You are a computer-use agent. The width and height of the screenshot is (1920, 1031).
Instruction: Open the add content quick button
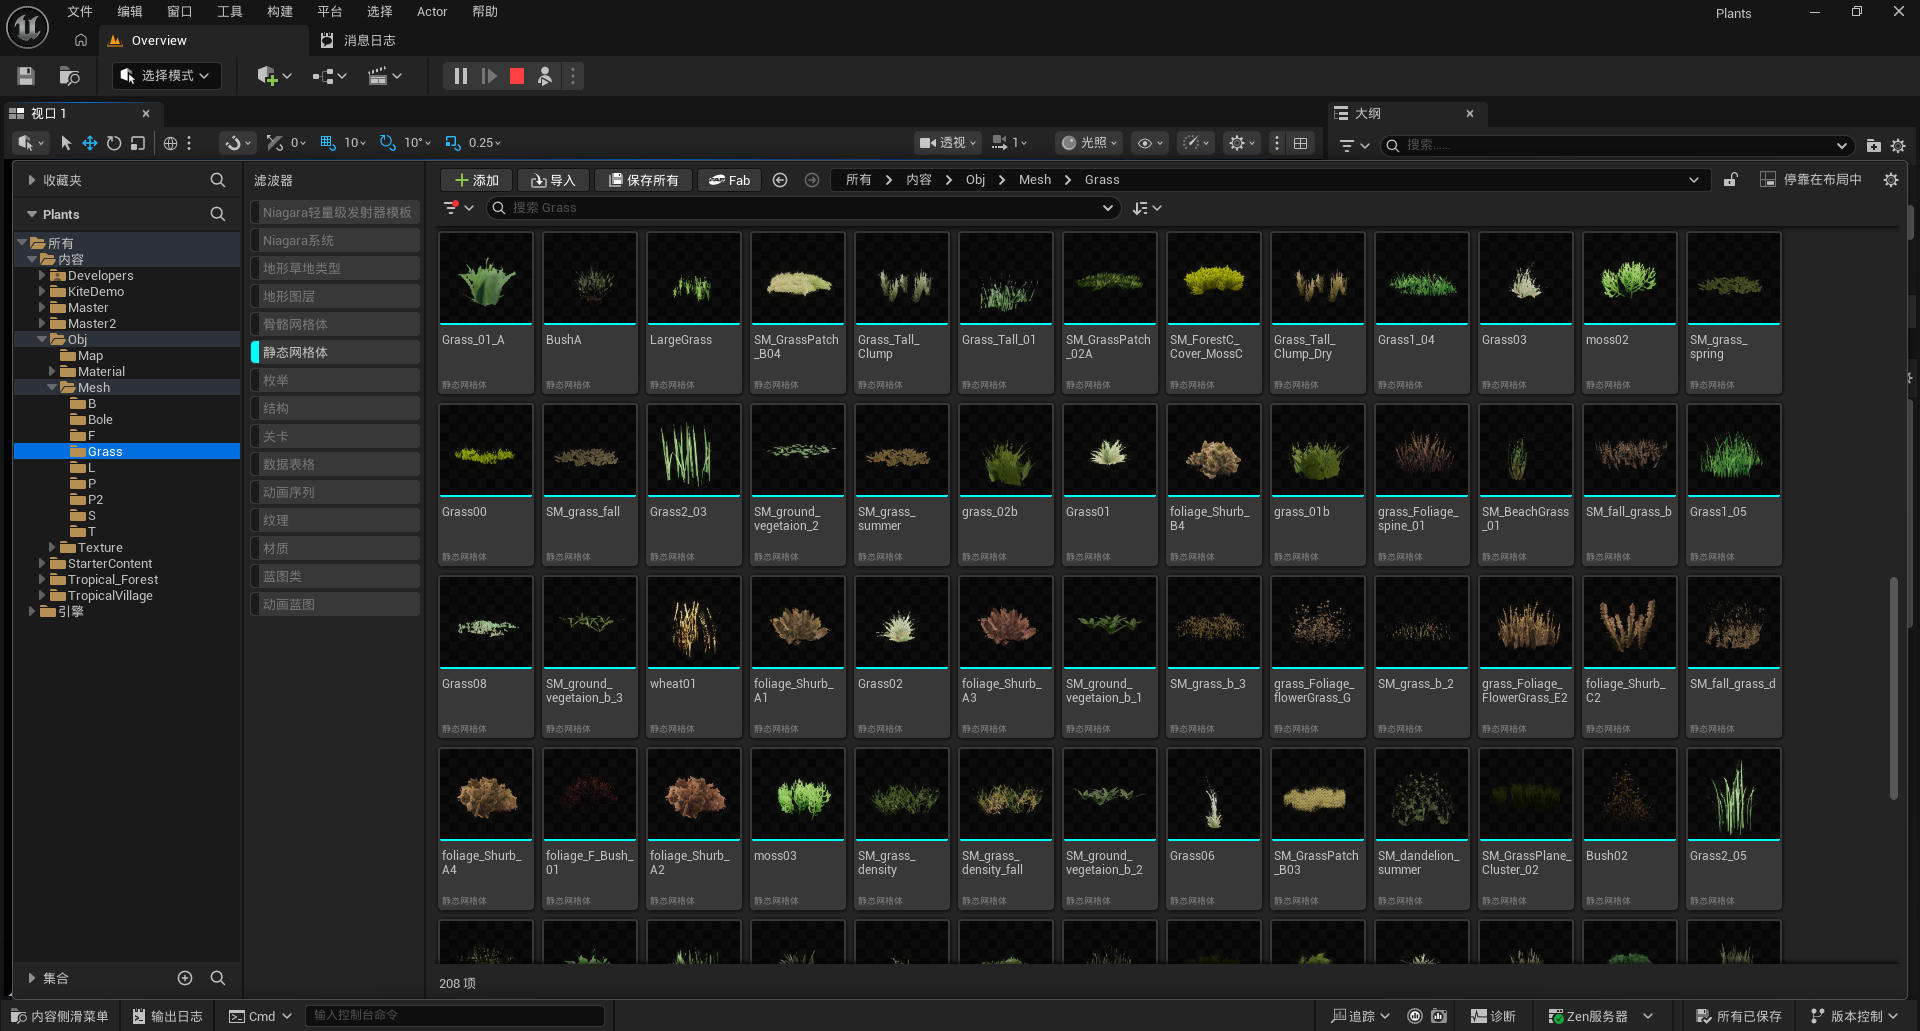[x=274, y=76]
